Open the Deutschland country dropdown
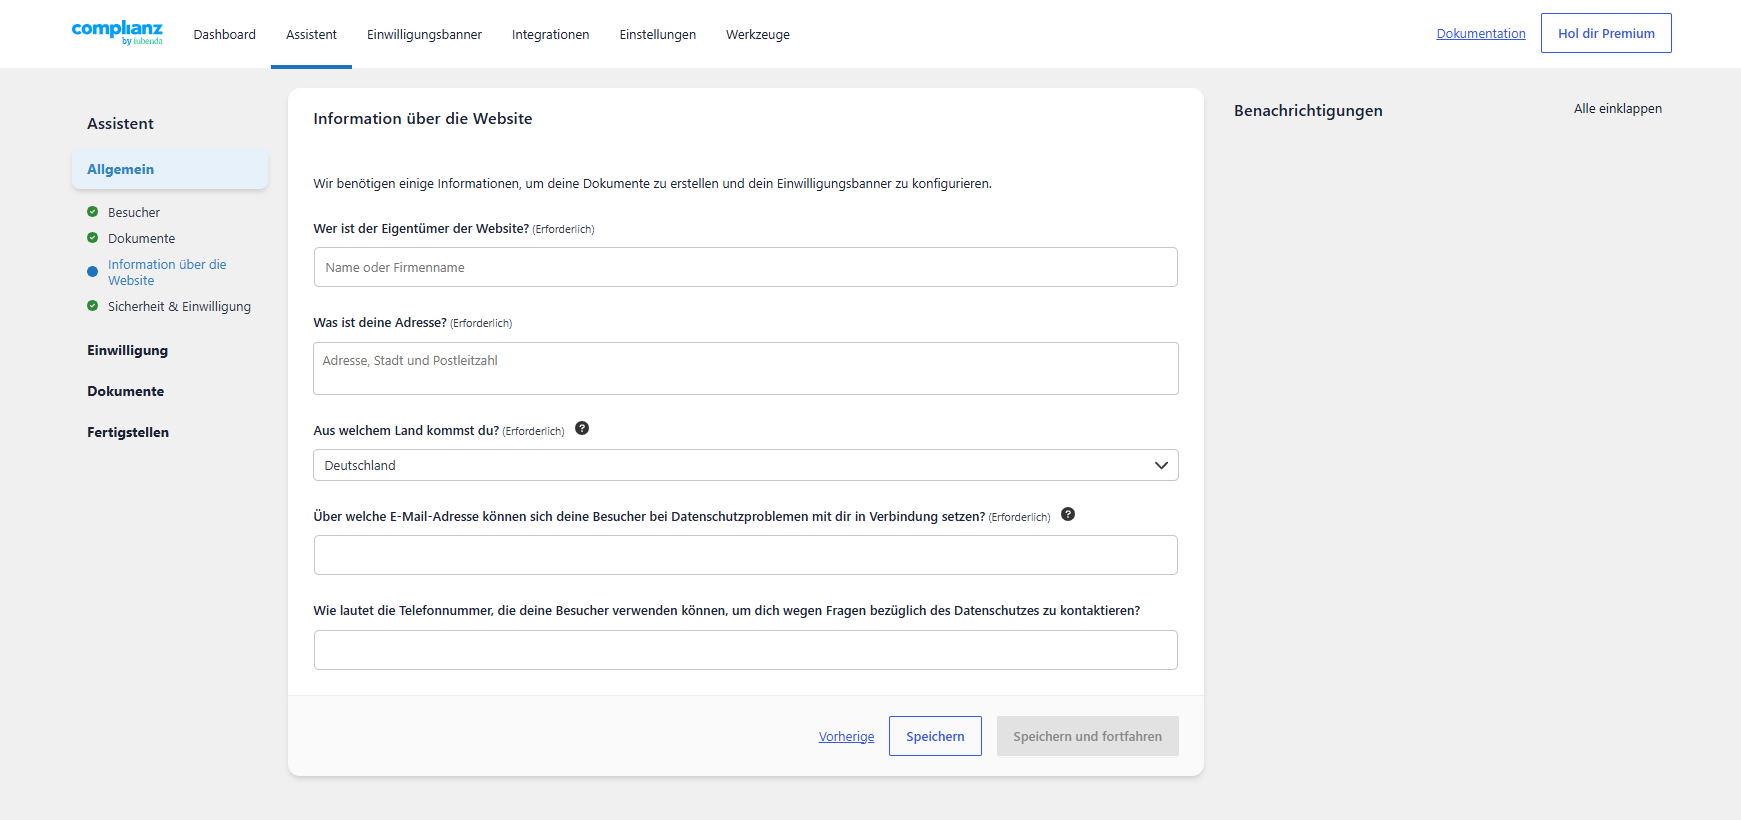This screenshot has width=1741, height=820. 746,465
